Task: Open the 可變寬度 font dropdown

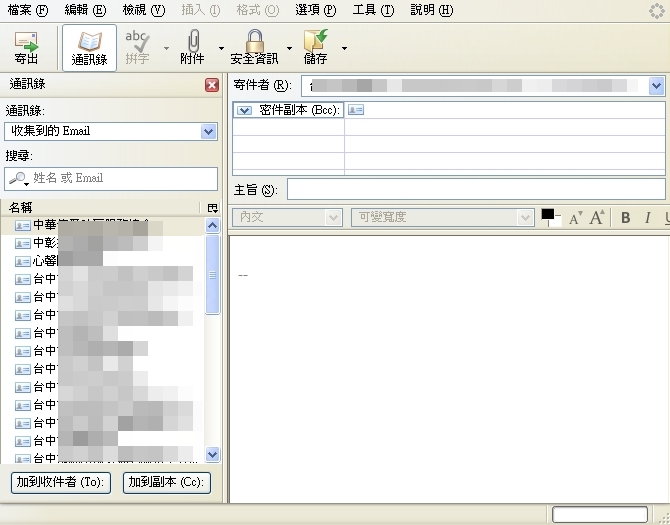Action: (x=443, y=217)
